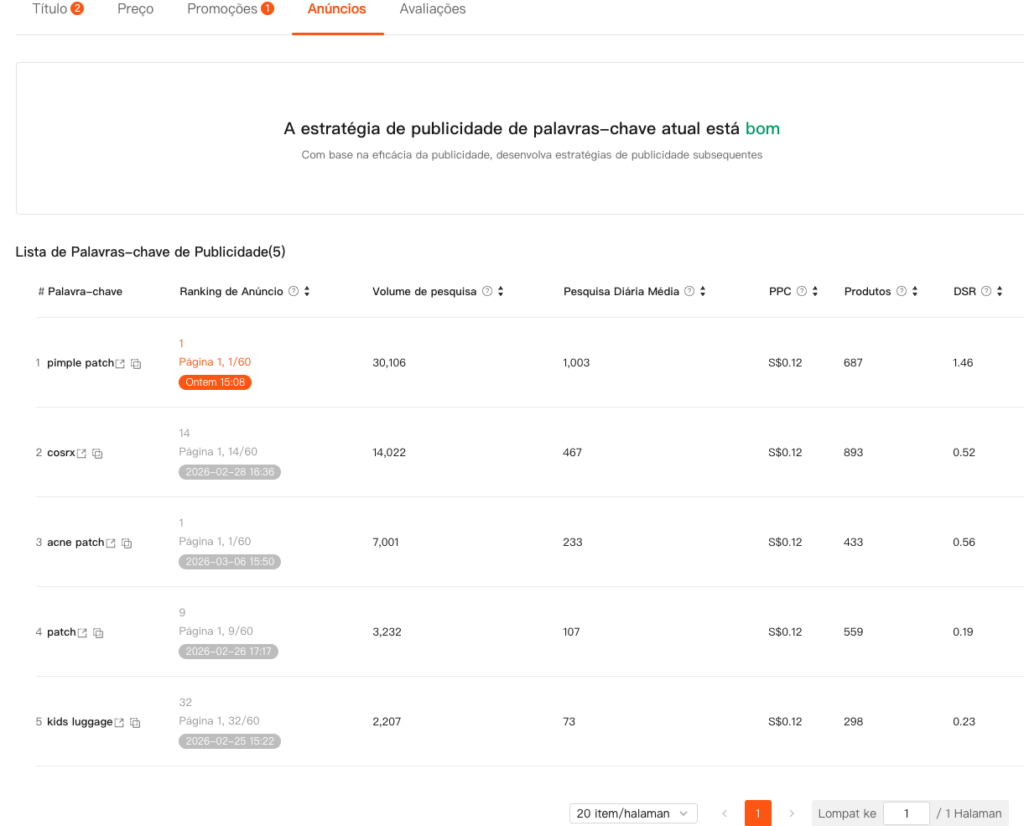Click help icon next to Ranking de Anúncio
The height and width of the screenshot is (826, 1024).
coord(293,291)
